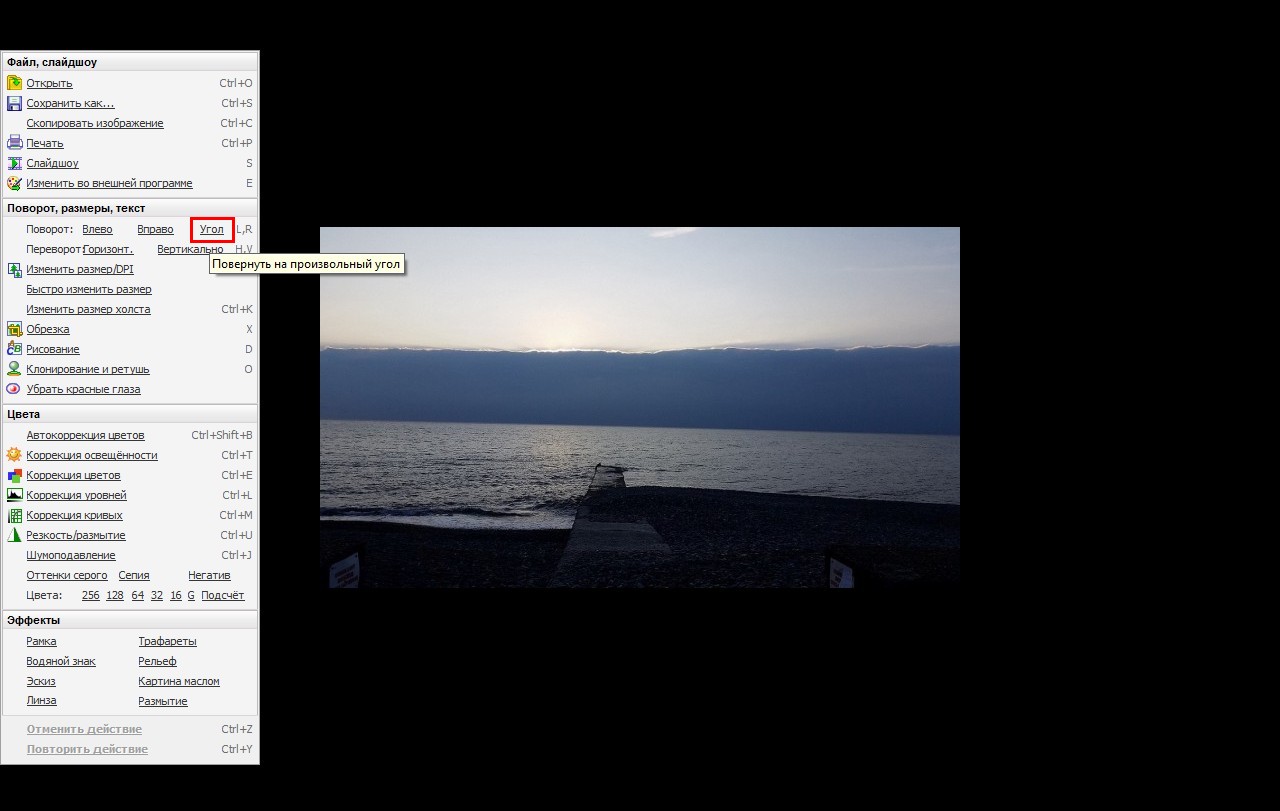Open the Водяной знак effect
The width and height of the screenshot is (1280, 811).
pyautogui.click(x=61, y=661)
